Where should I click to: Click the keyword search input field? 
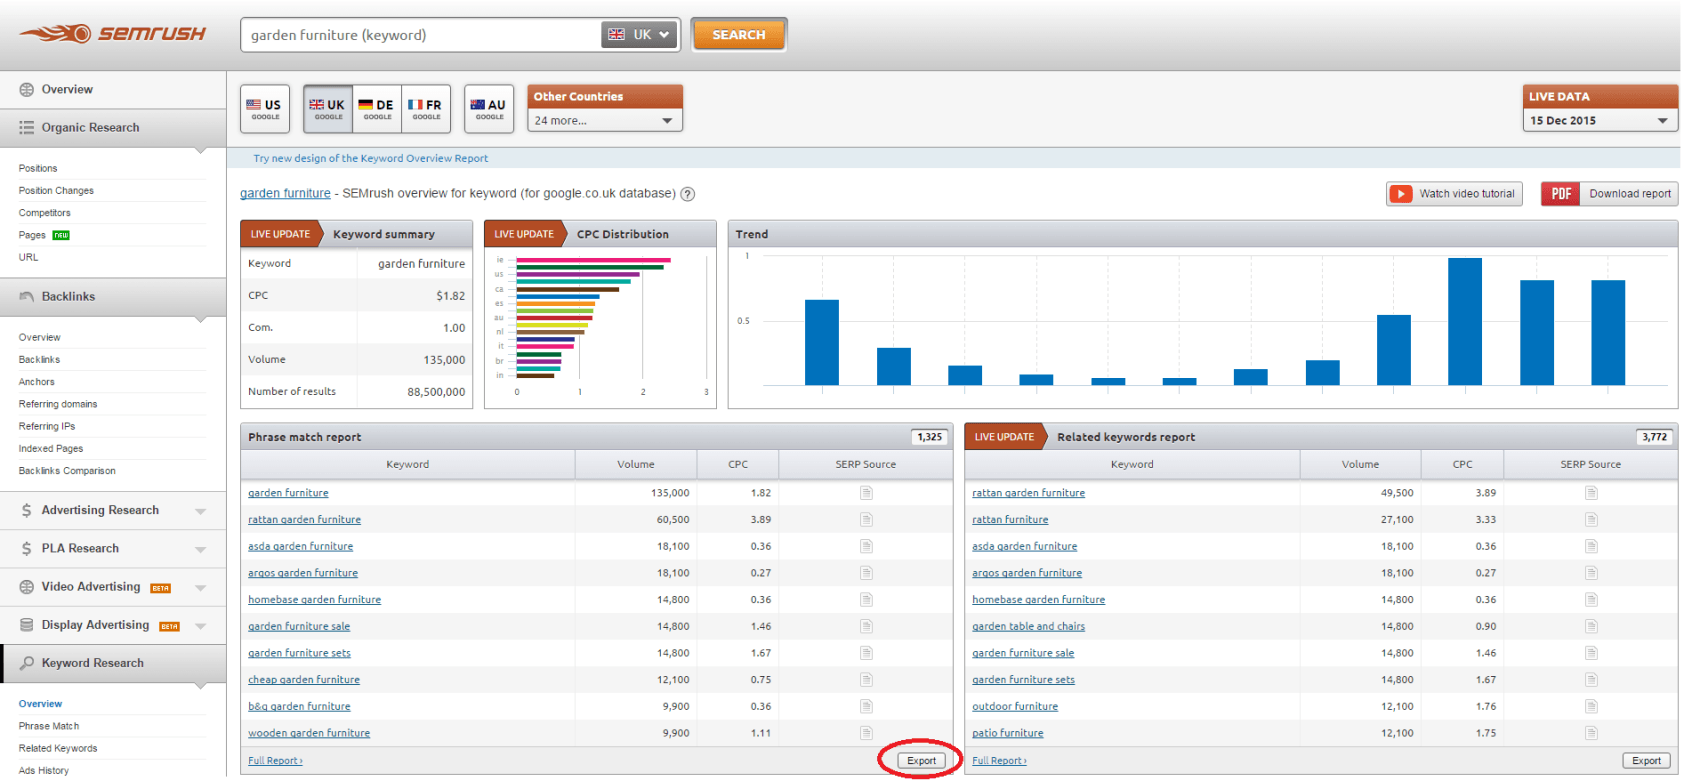[422, 35]
